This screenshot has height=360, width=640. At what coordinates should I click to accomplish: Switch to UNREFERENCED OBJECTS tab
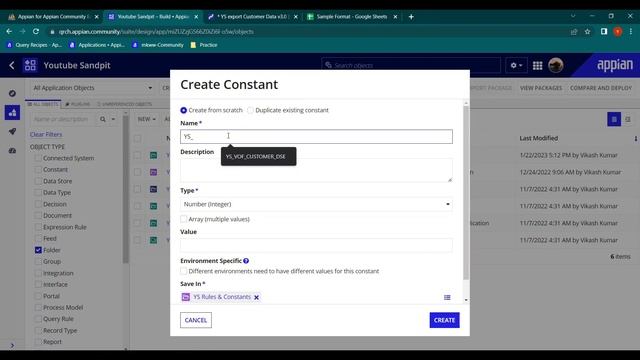(124, 104)
